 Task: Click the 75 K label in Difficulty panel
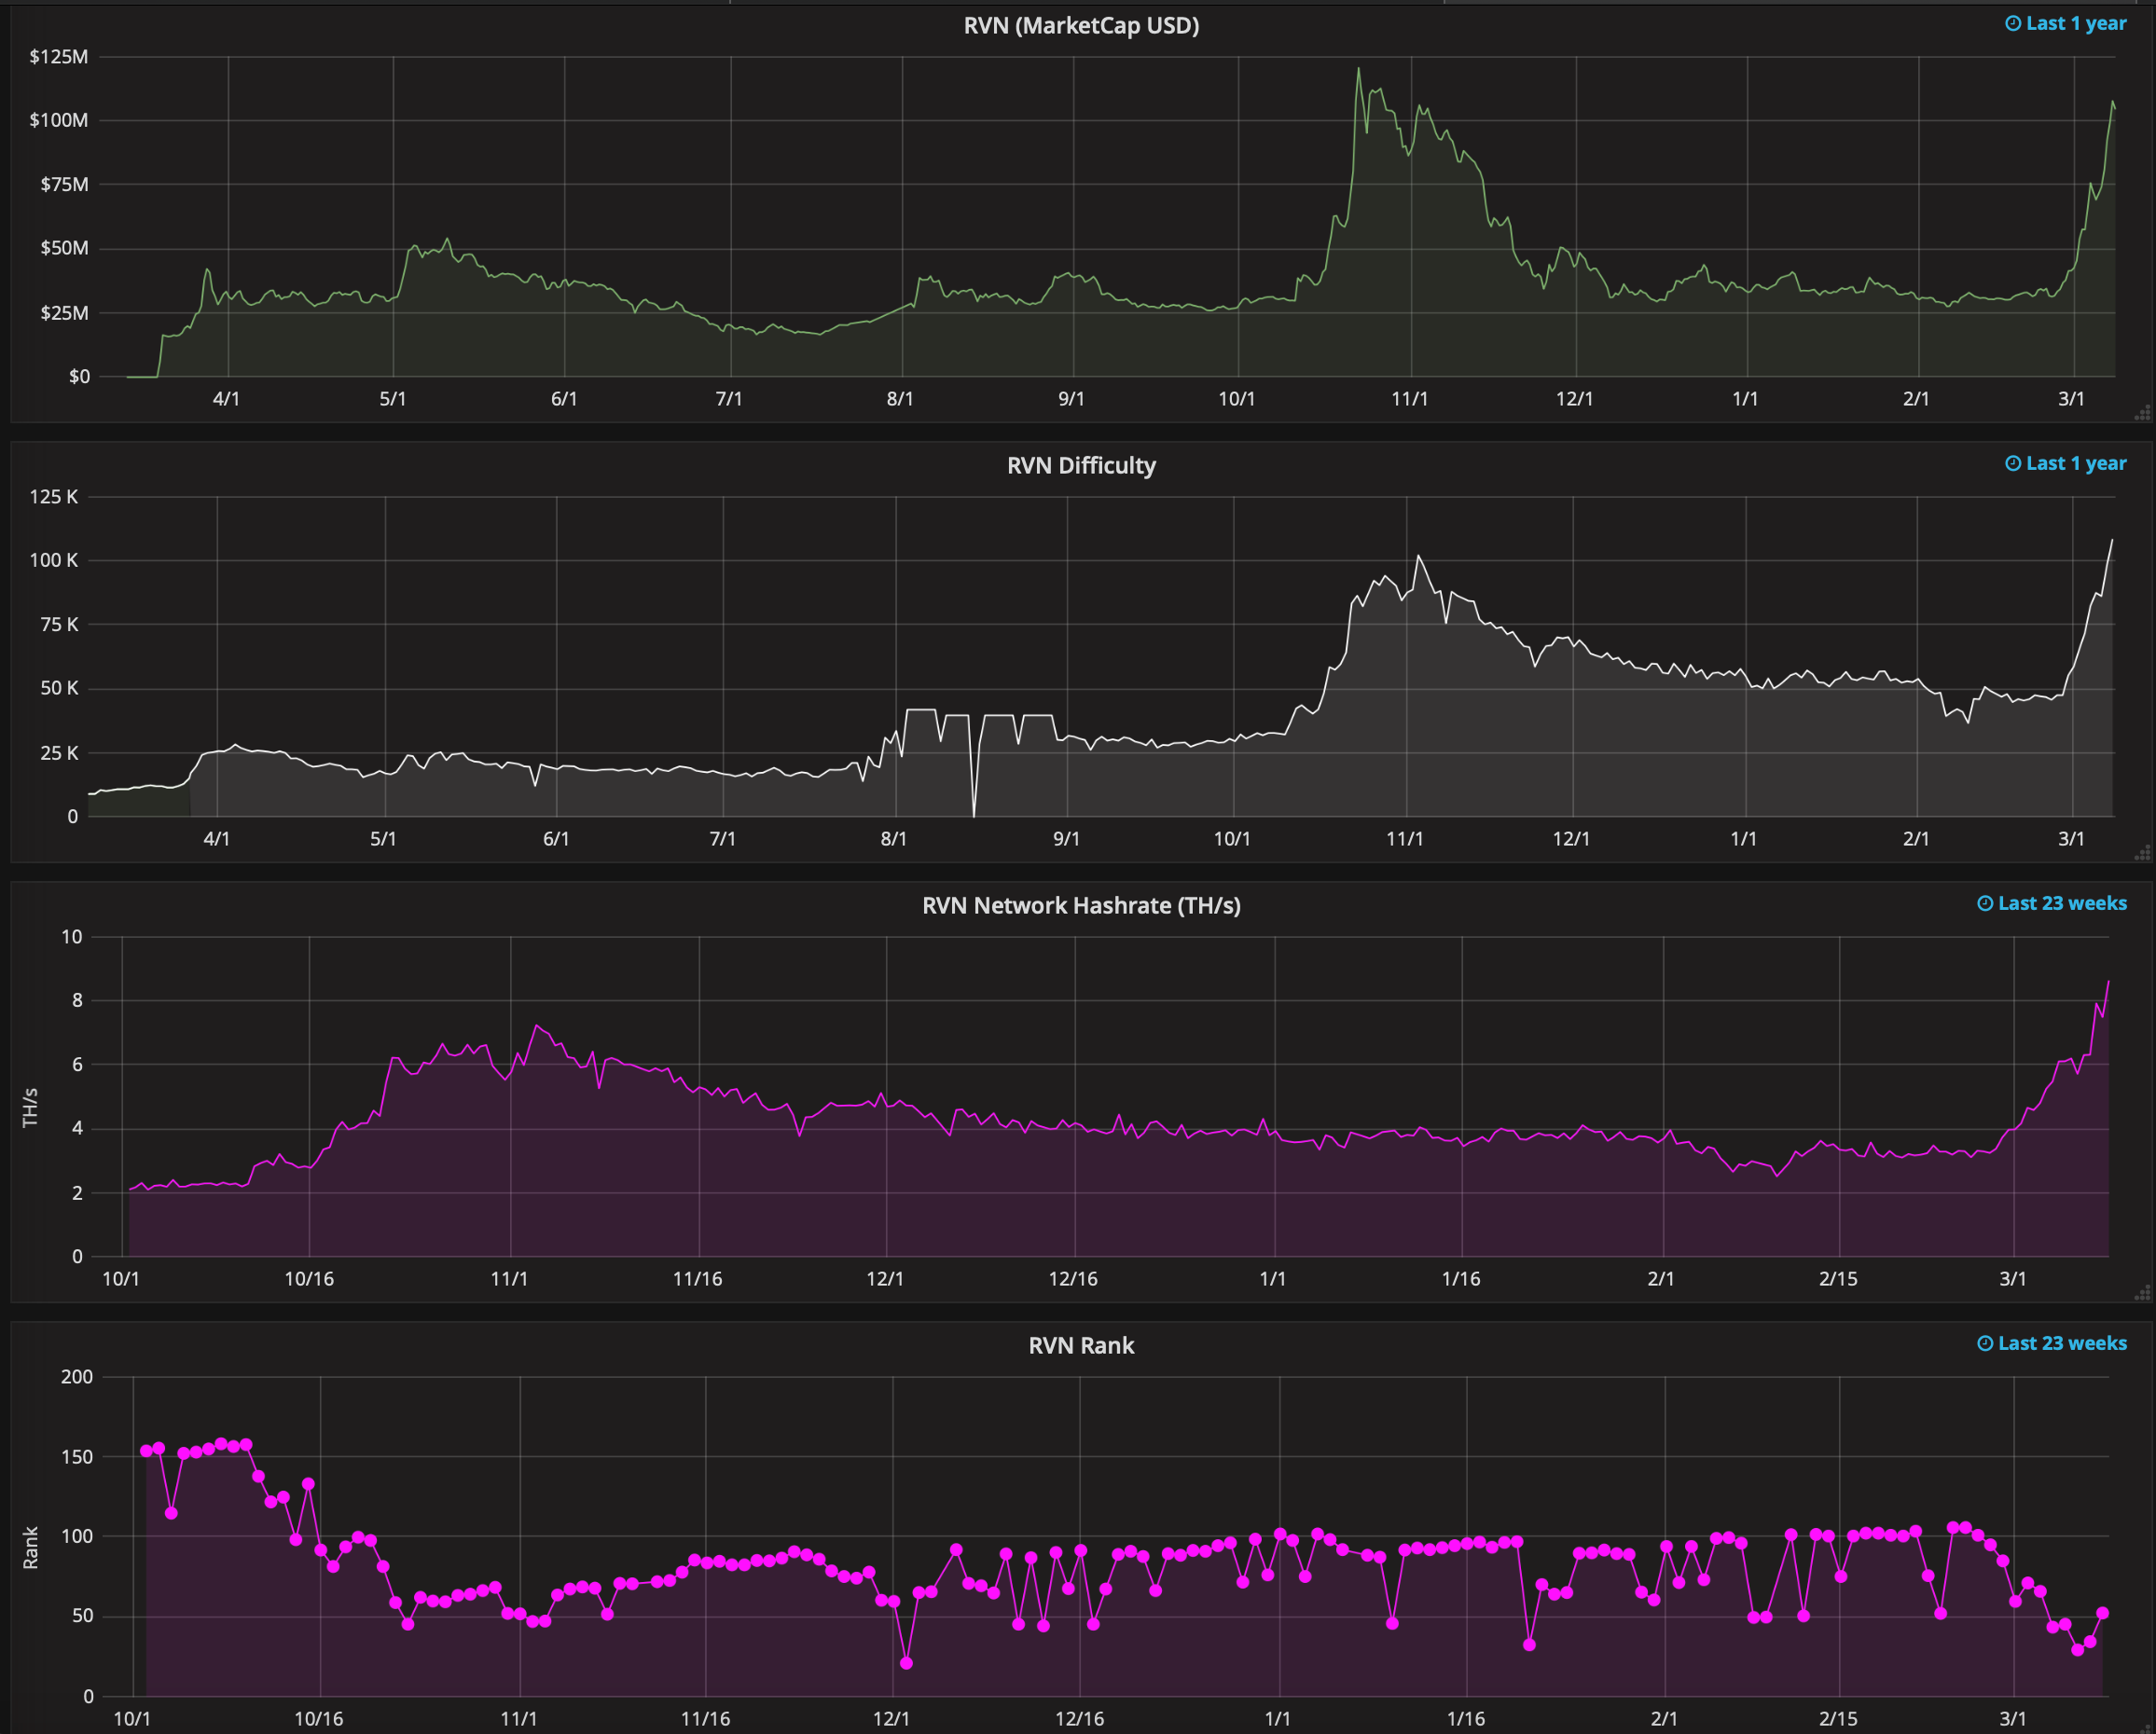59,624
